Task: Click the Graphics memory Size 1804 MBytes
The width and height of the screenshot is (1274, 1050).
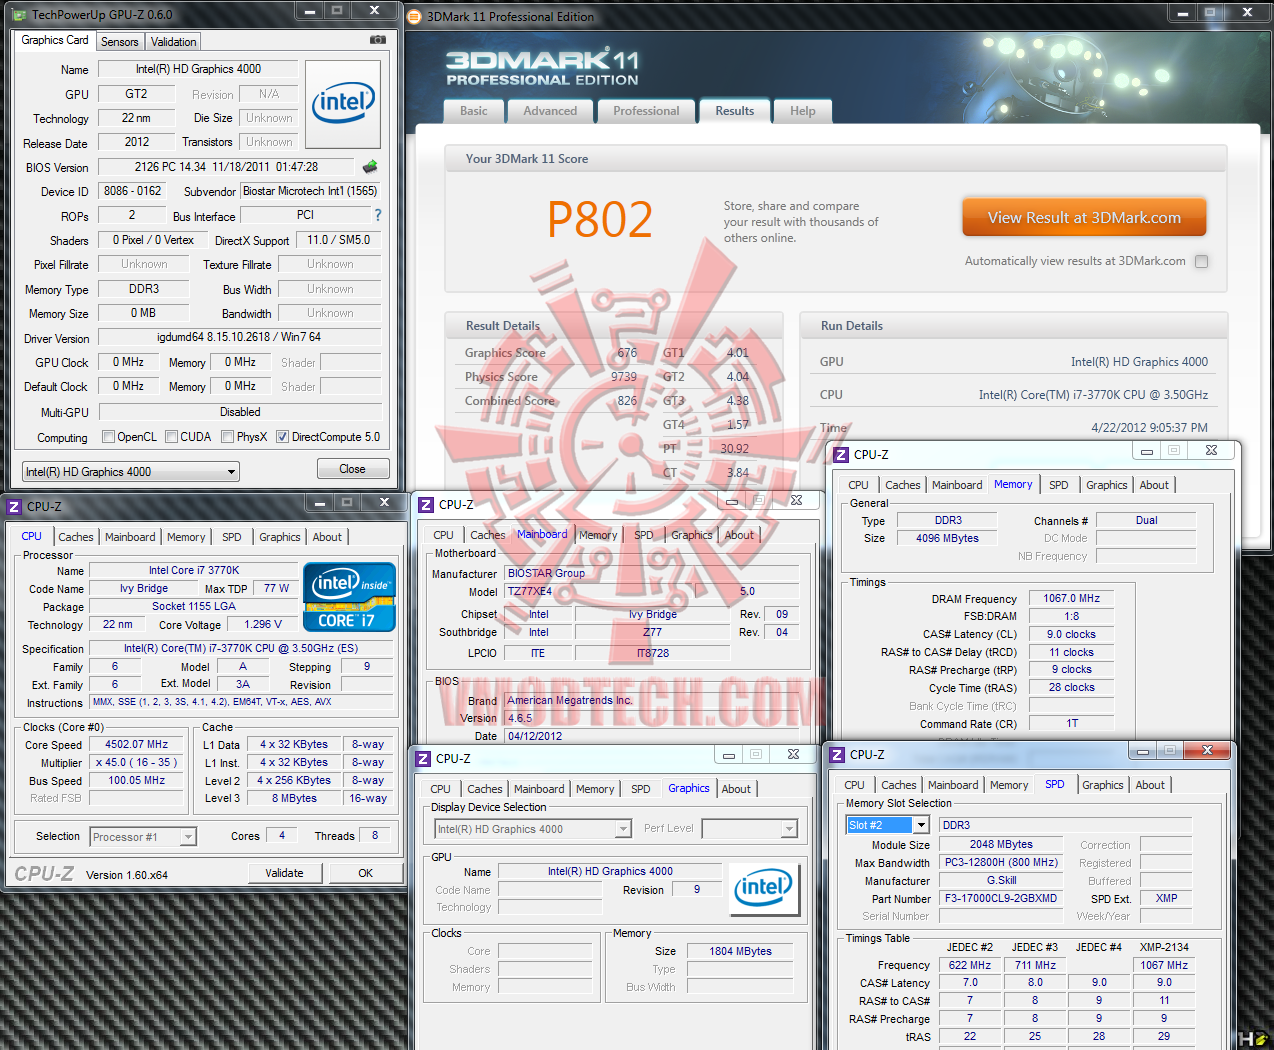Action: tap(740, 951)
